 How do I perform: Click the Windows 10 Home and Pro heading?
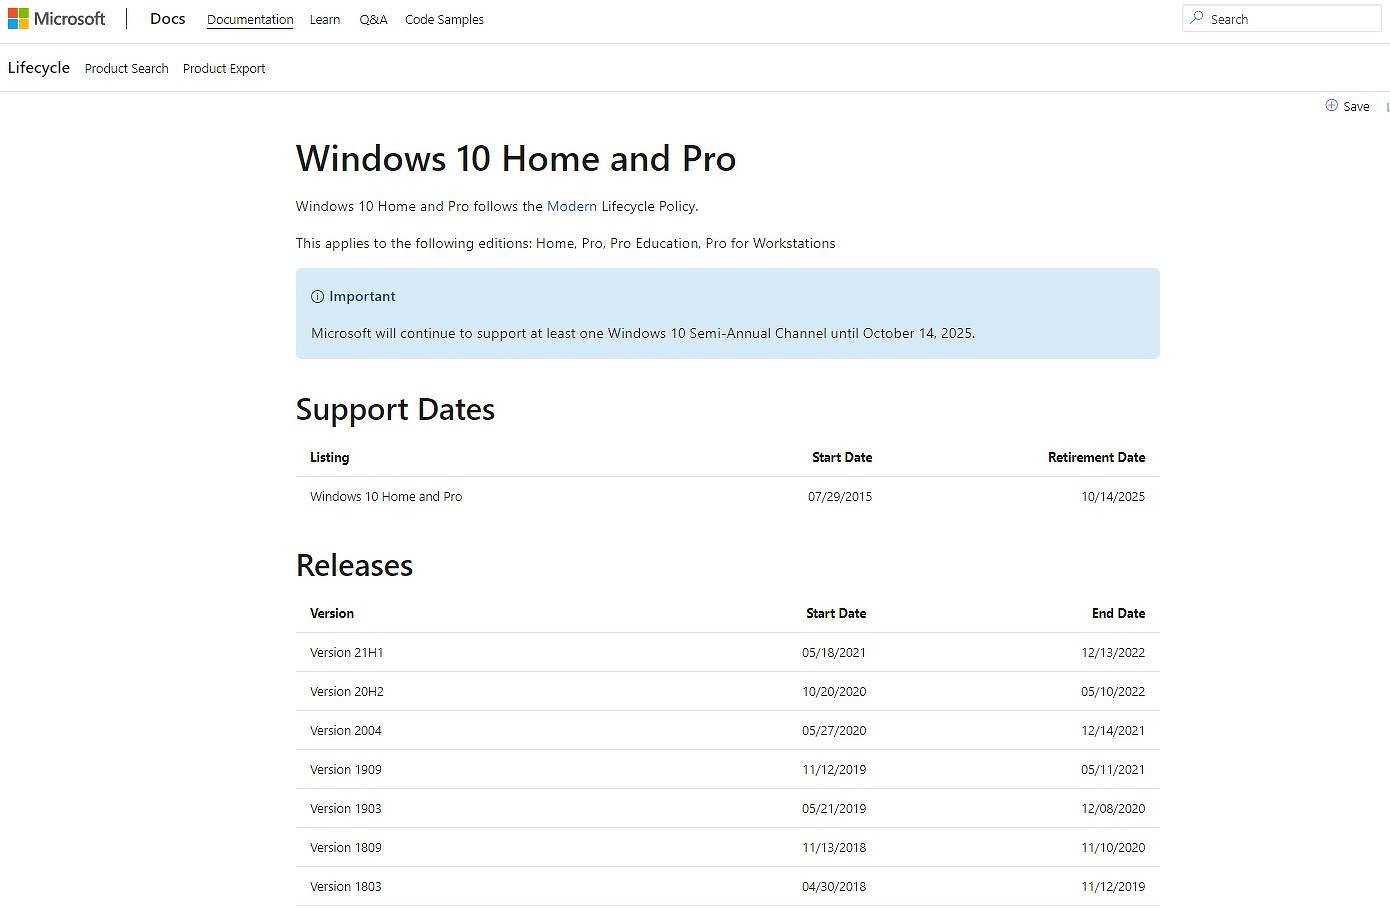[x=516, y=158]
